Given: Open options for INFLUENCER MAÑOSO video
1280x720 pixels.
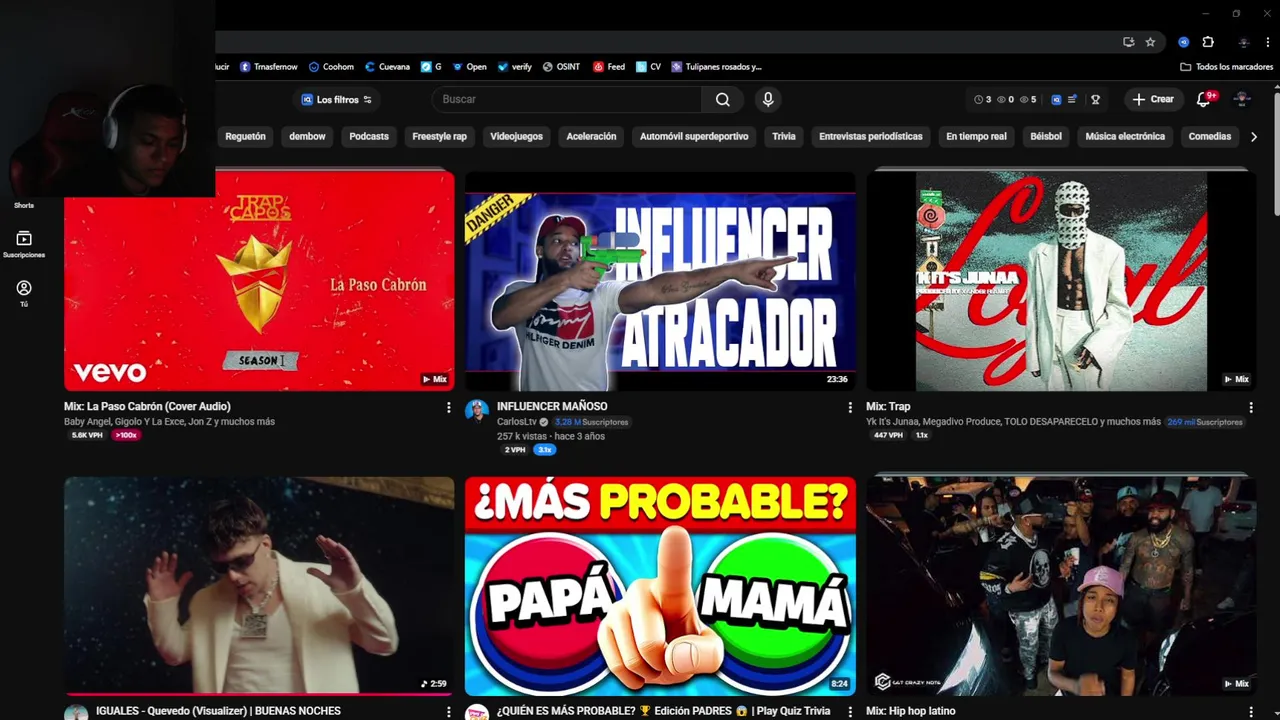Looking at the screenshot, I should (x=850, y=407).
